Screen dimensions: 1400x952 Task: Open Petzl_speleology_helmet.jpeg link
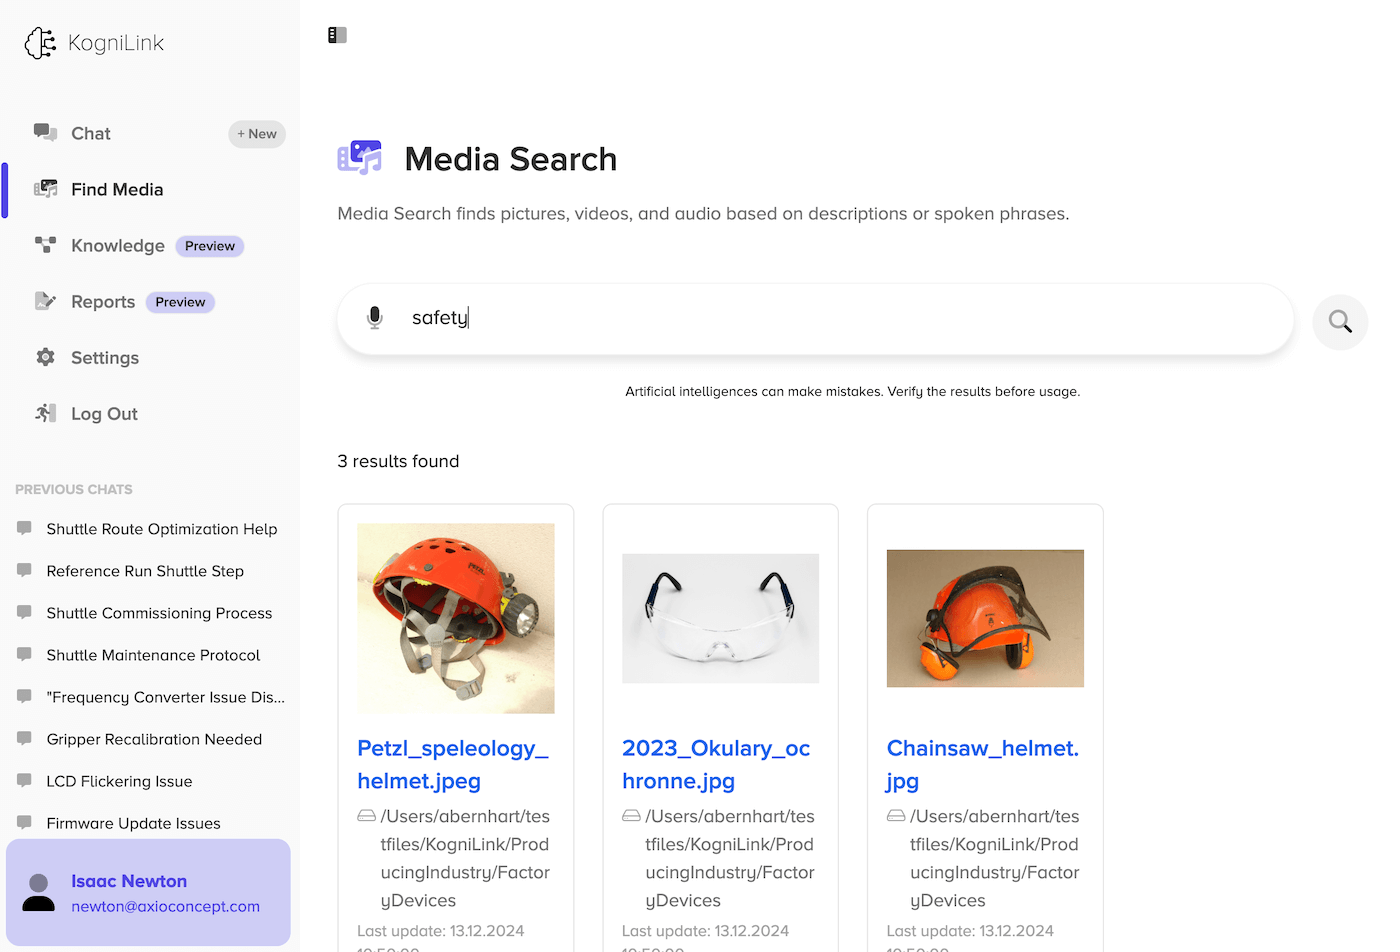(x=453, y=764)
